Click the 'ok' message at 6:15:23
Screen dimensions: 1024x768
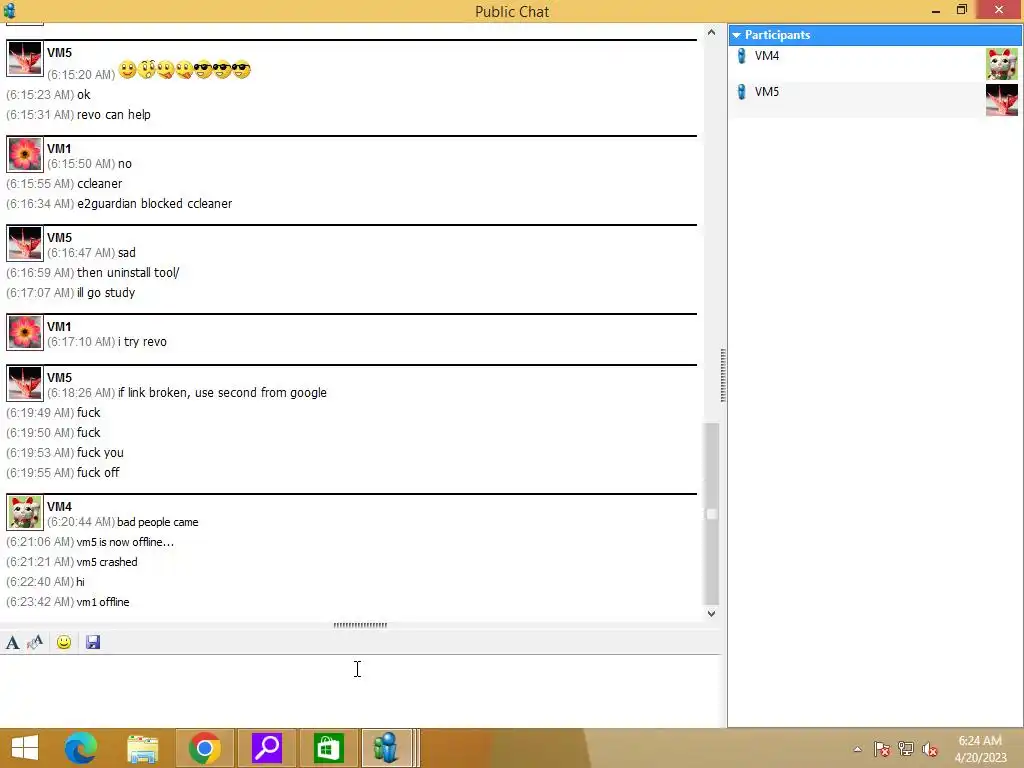point(84,95)
